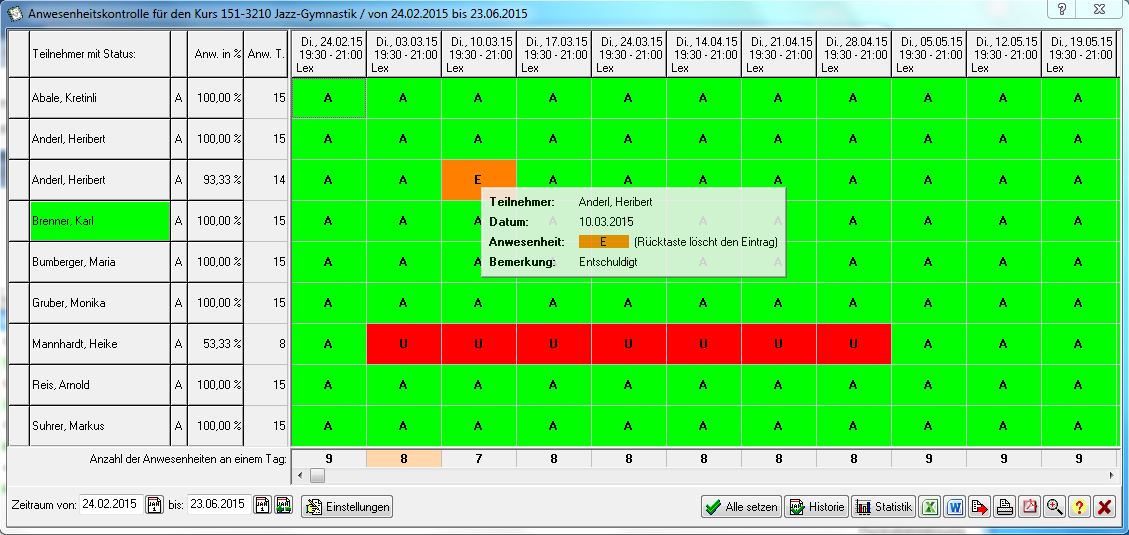Click daily count 9 under 24.02.15
Viewport: 1129px width, 535px height.
tap(328, 458)
